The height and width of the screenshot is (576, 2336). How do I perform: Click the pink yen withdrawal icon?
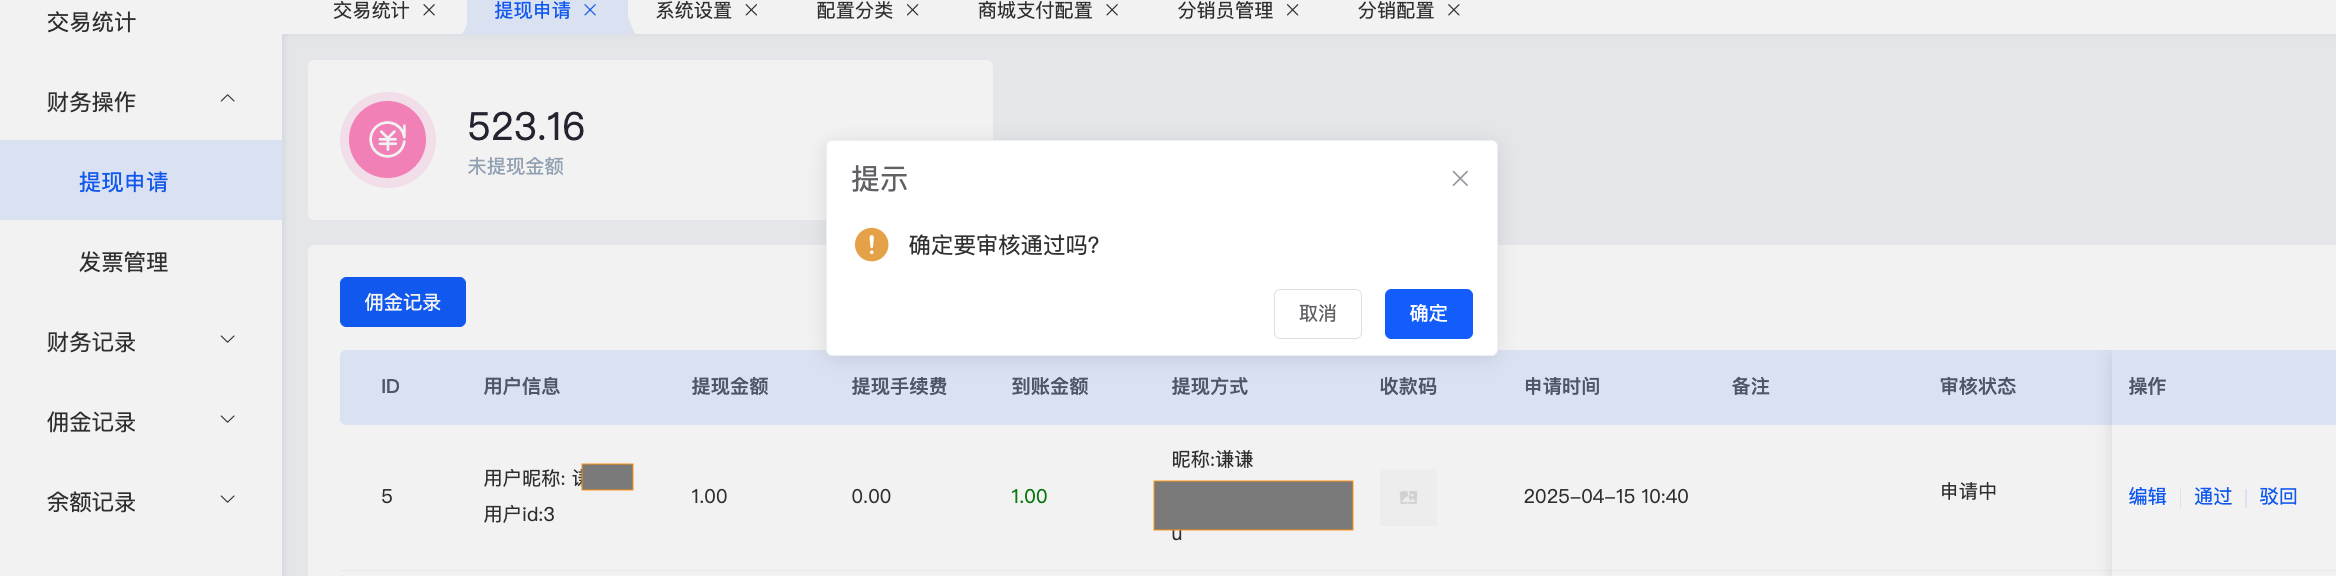point(388,140)
